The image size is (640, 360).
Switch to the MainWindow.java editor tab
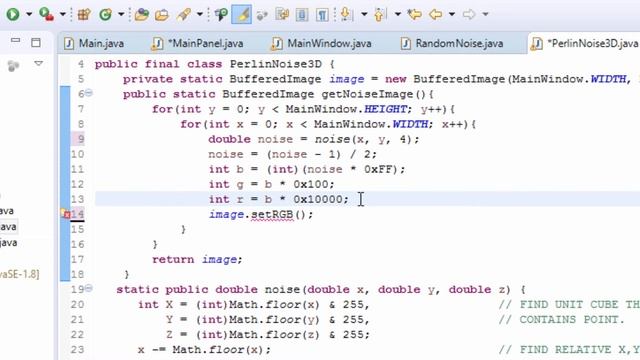point(322,43)
